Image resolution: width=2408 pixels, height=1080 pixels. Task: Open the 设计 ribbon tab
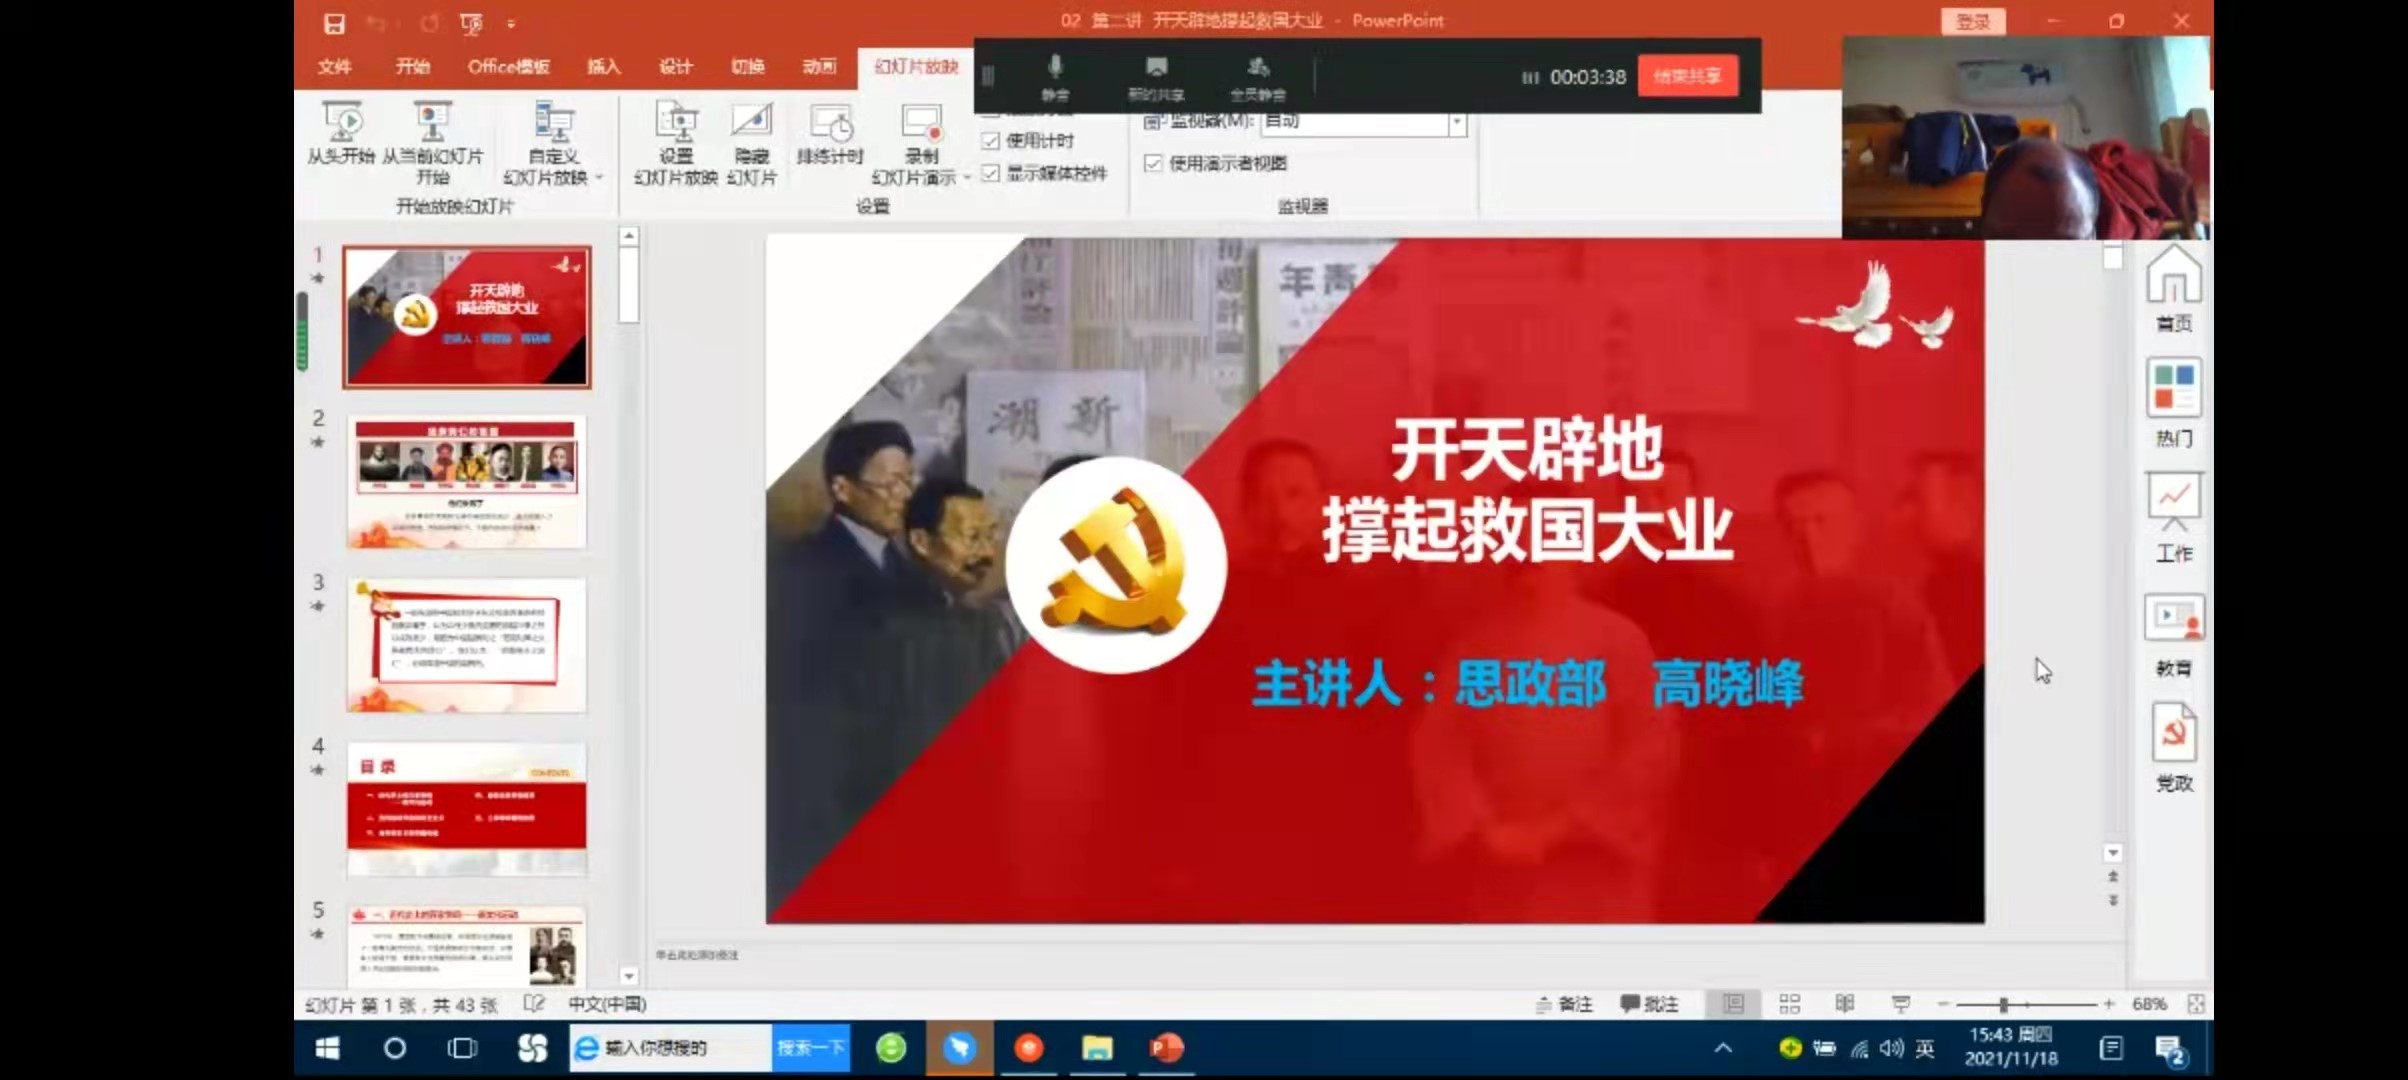pyautogui.click(x=675, y=66)
